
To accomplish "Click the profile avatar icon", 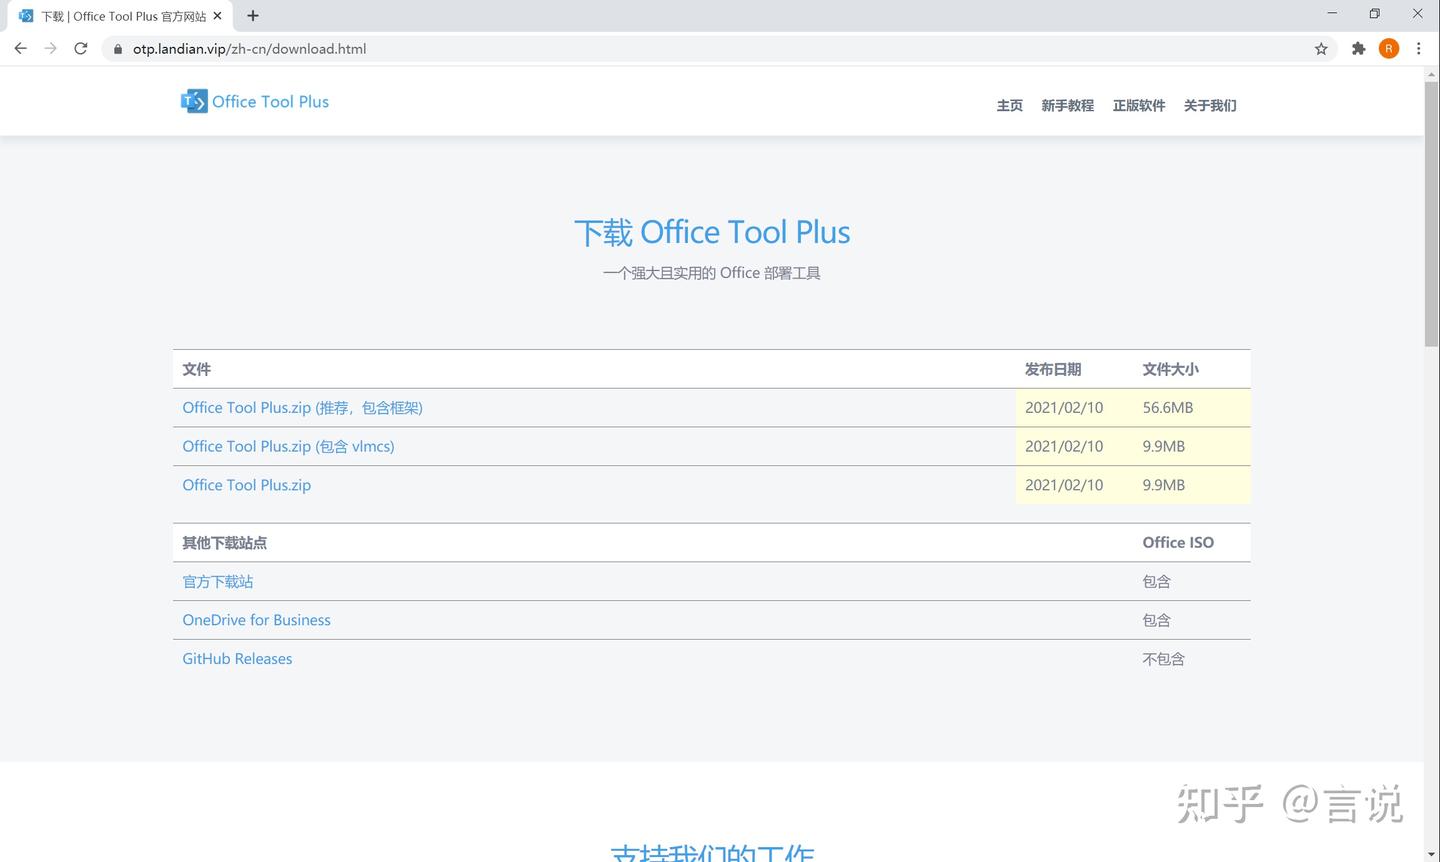I will tap(1388, 48).
